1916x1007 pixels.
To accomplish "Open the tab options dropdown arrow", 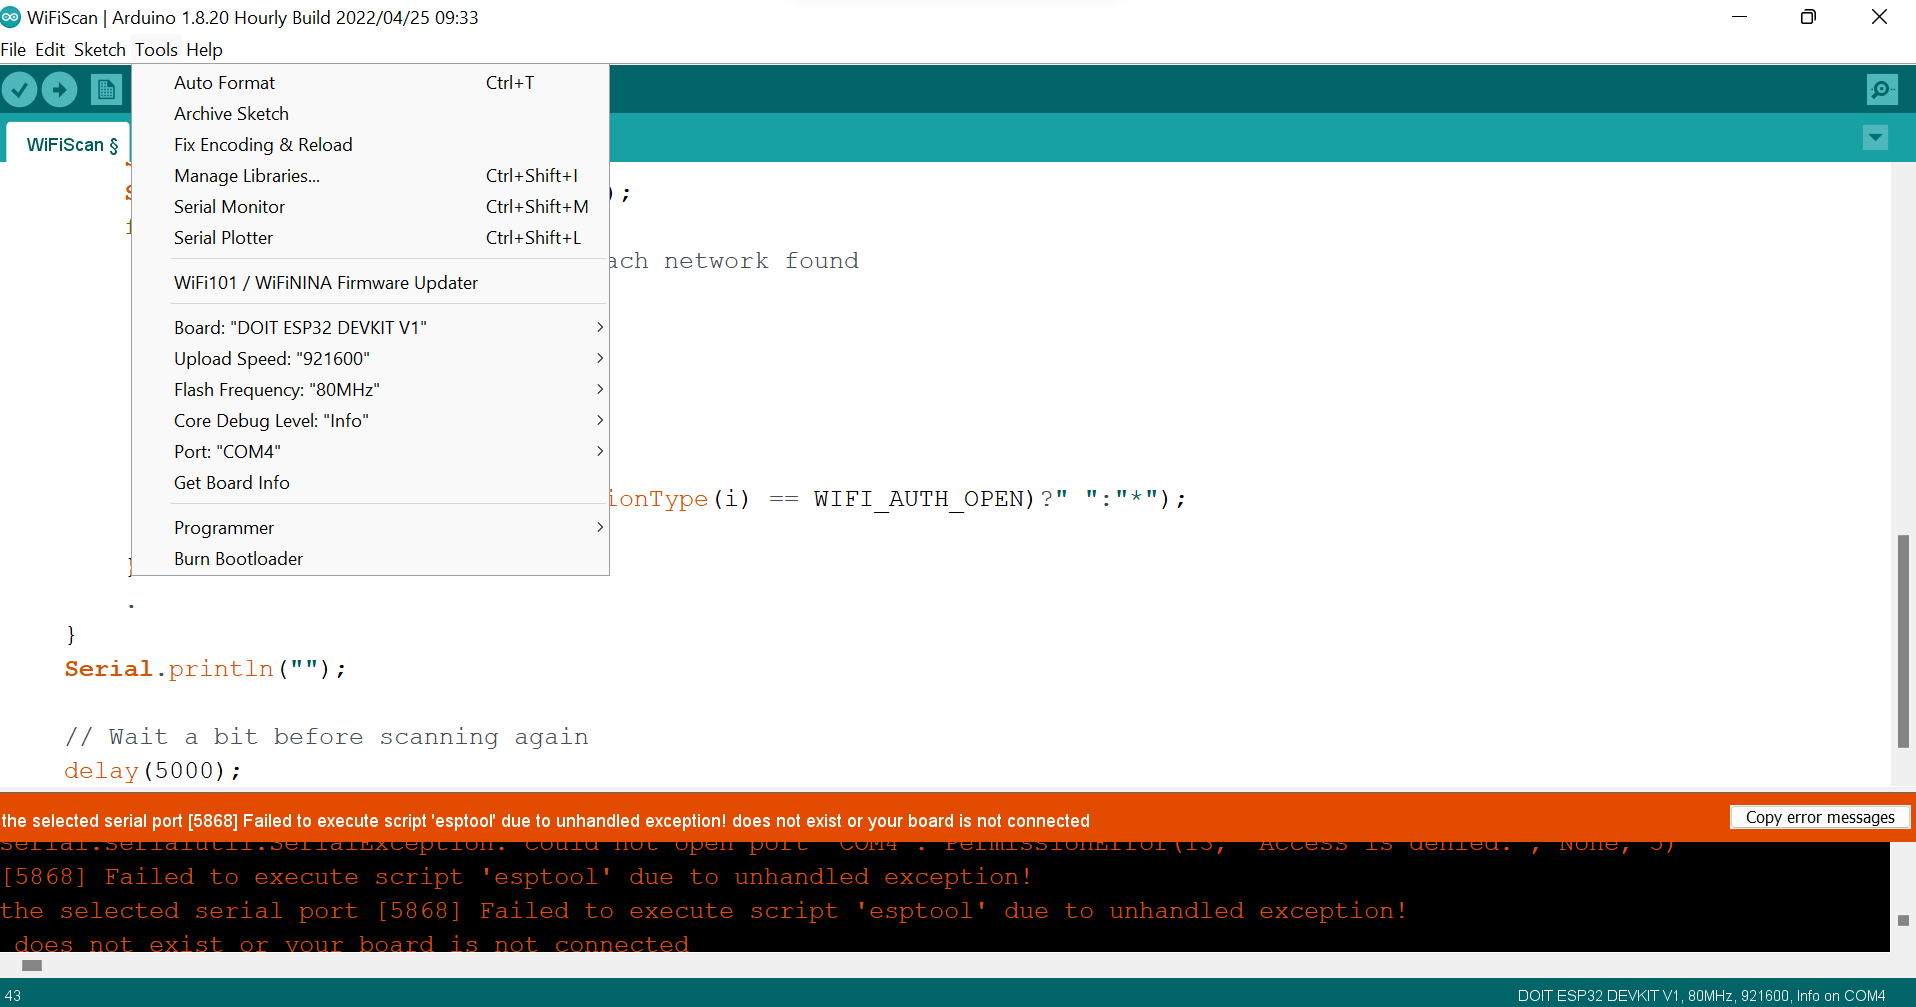I will pyautogui.click(x=1875, y=138).
